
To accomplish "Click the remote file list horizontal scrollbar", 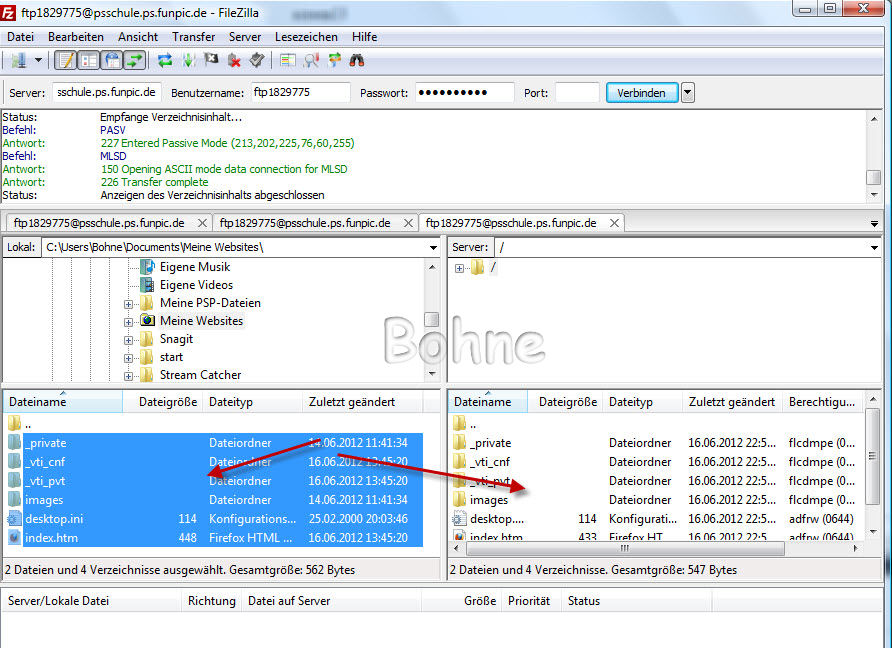I will tap(649, 549).
